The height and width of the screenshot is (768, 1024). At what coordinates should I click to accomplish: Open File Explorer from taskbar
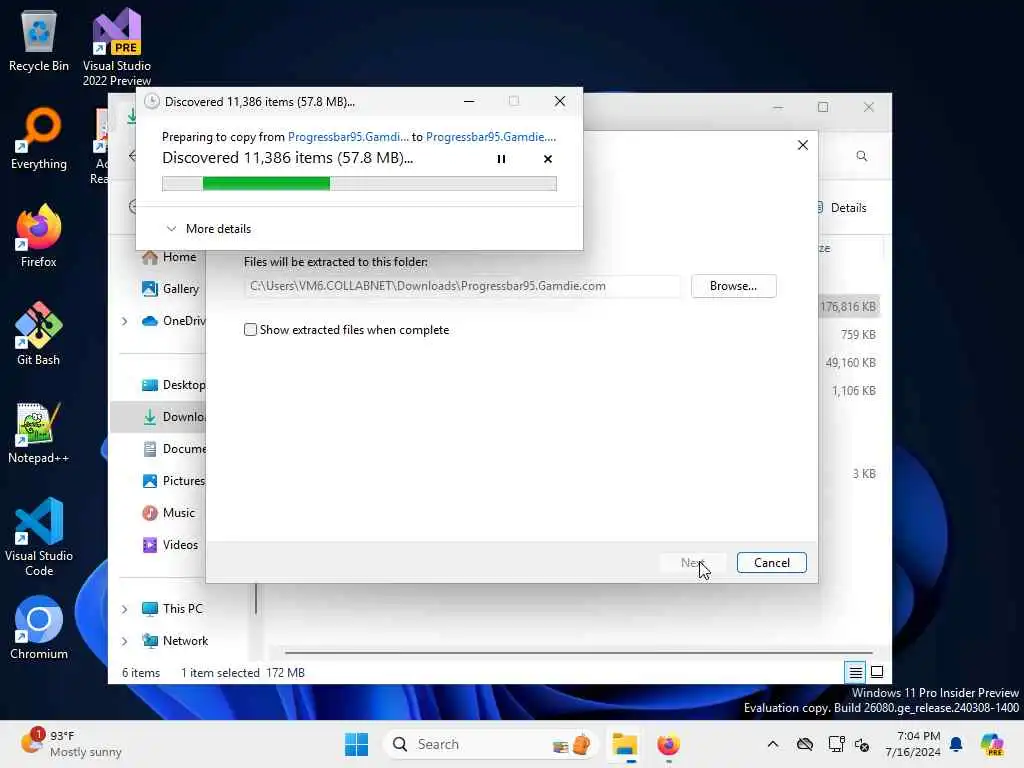click(x=624, y=744)
